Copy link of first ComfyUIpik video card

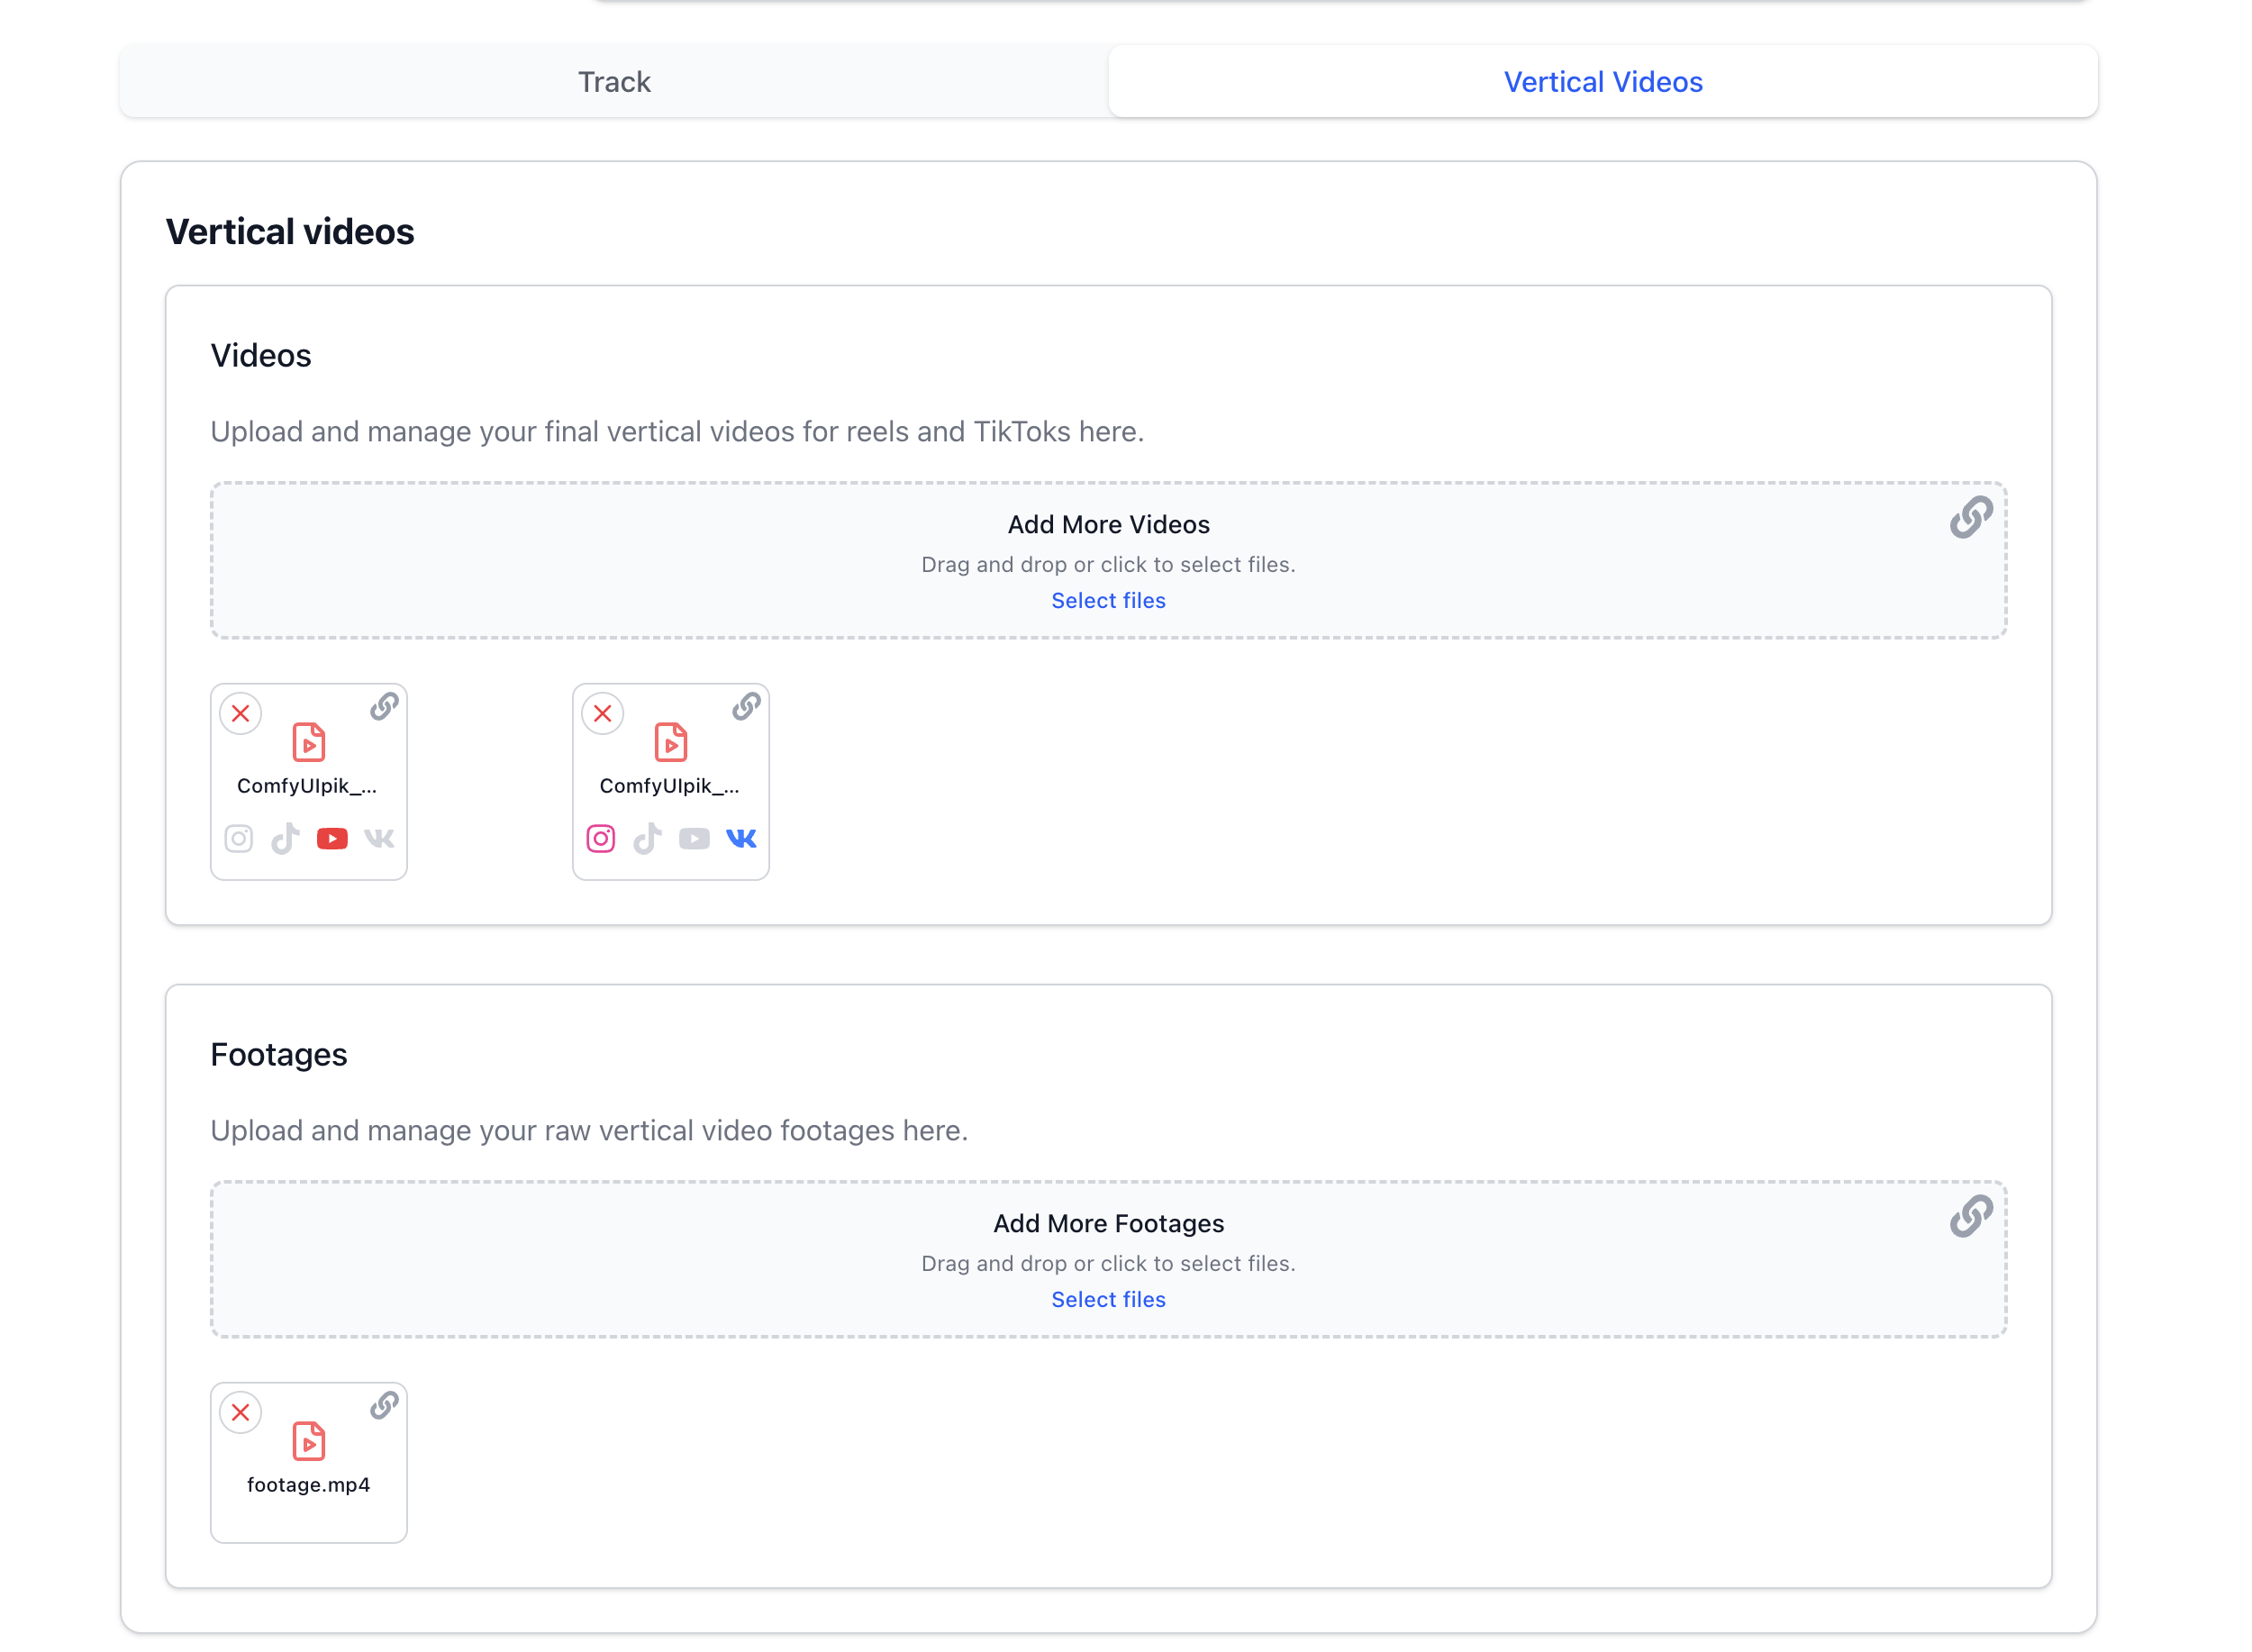[x=384, y=707]
